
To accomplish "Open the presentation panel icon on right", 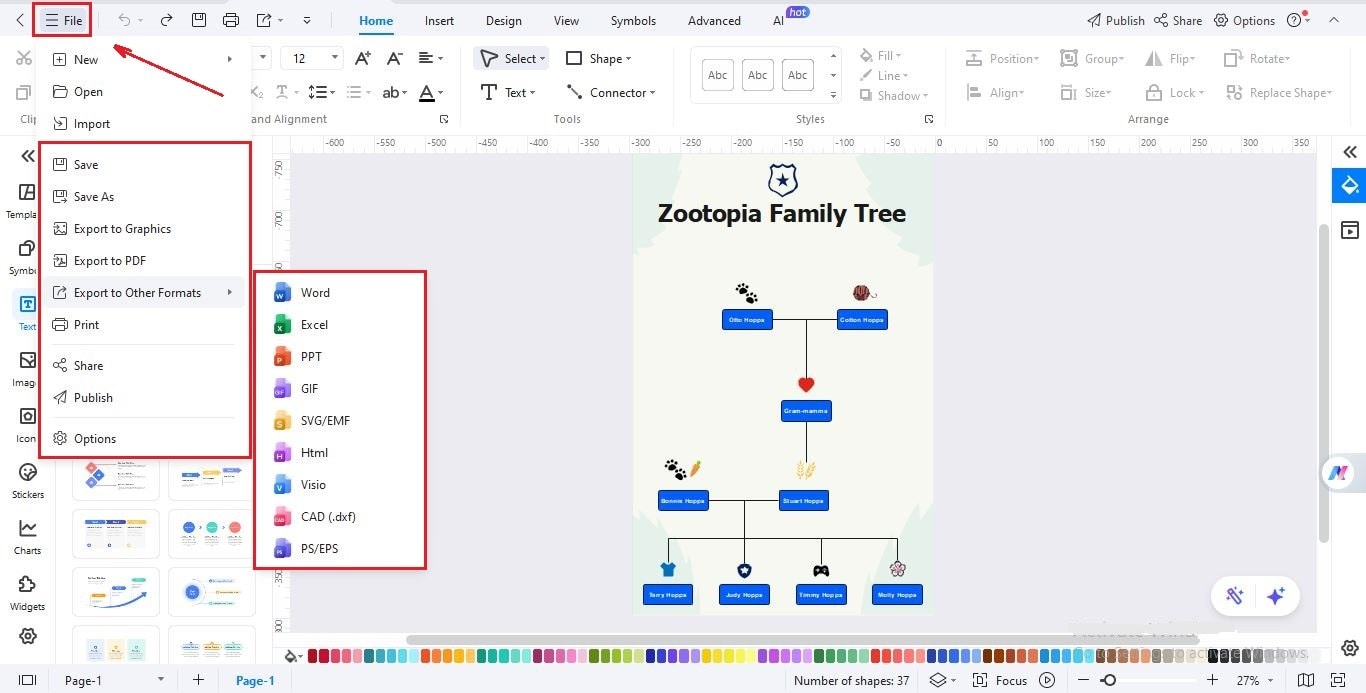I will click(x=1350, y=230).
